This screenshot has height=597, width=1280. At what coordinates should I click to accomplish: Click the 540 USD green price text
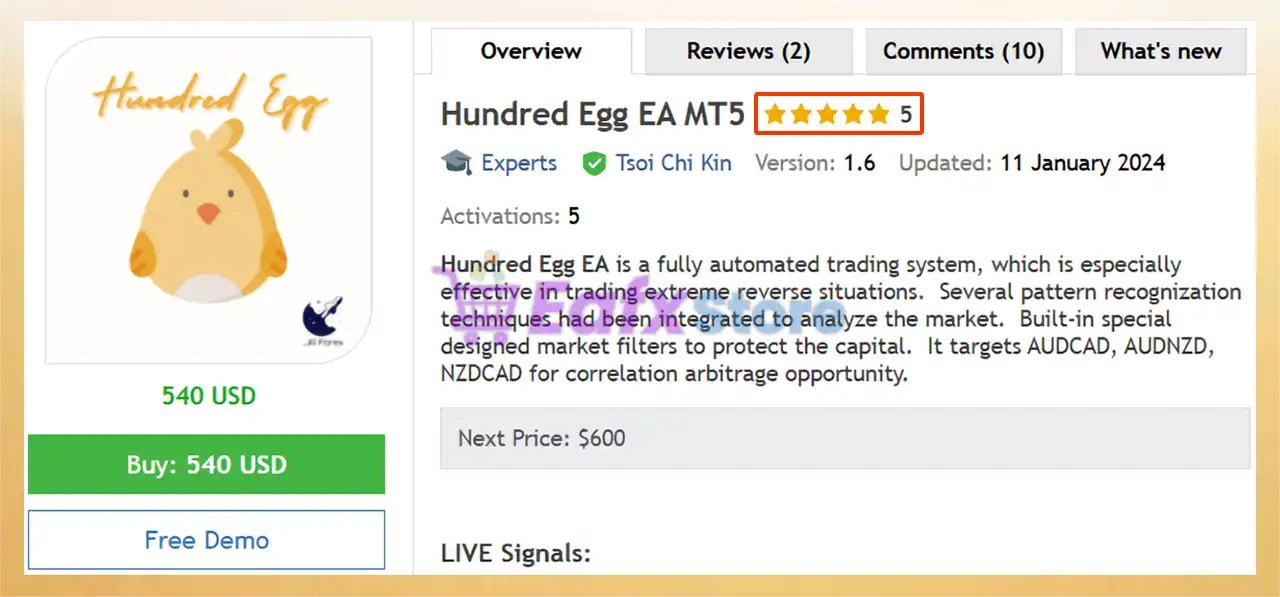(x=208, y=396)
